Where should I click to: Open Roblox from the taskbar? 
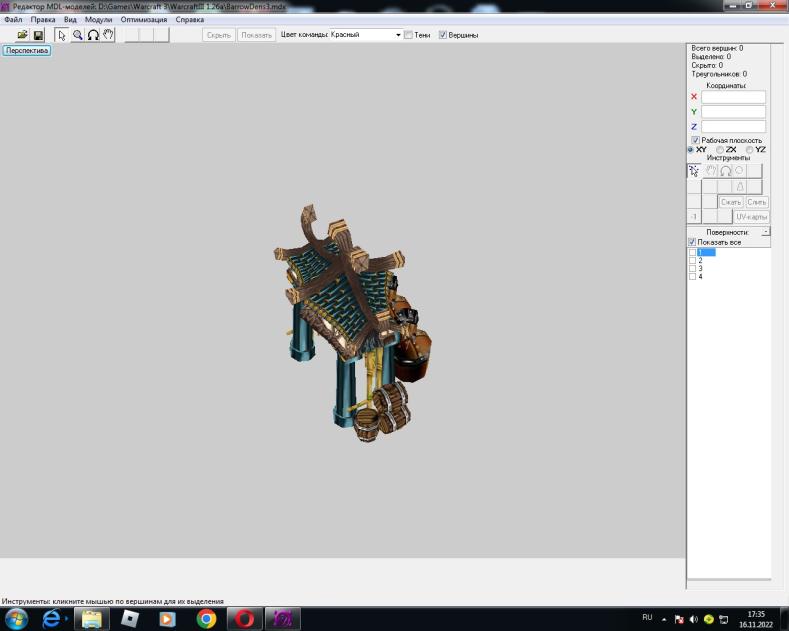130,618
